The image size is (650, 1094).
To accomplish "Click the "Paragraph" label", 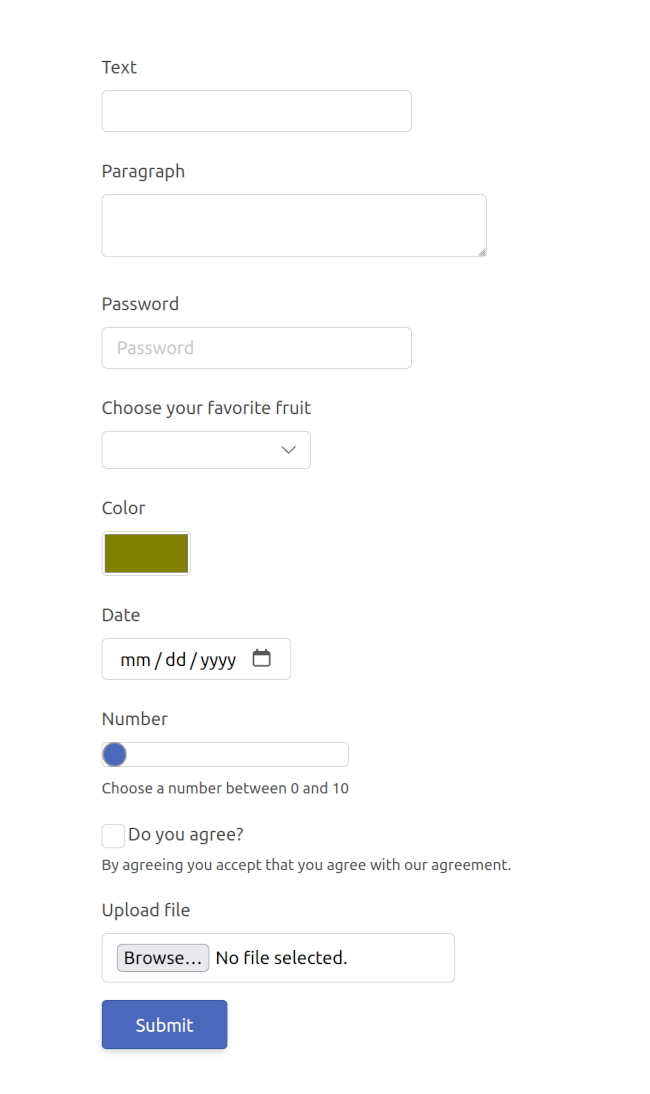I will tap(143, 172).
